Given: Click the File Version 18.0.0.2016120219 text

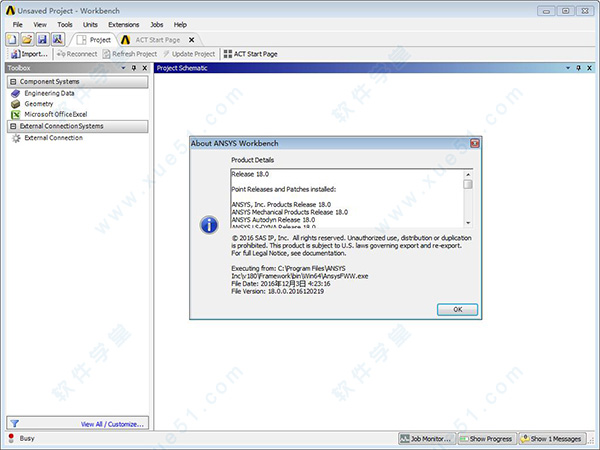Looking at the screenshot, I should (x=277, y=291).
